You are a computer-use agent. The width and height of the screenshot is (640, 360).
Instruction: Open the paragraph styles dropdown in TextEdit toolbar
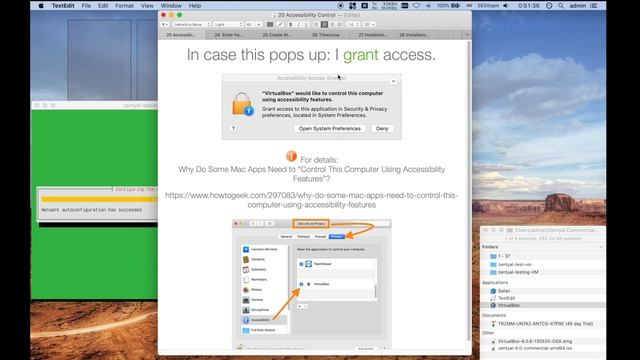coord(164,24)
